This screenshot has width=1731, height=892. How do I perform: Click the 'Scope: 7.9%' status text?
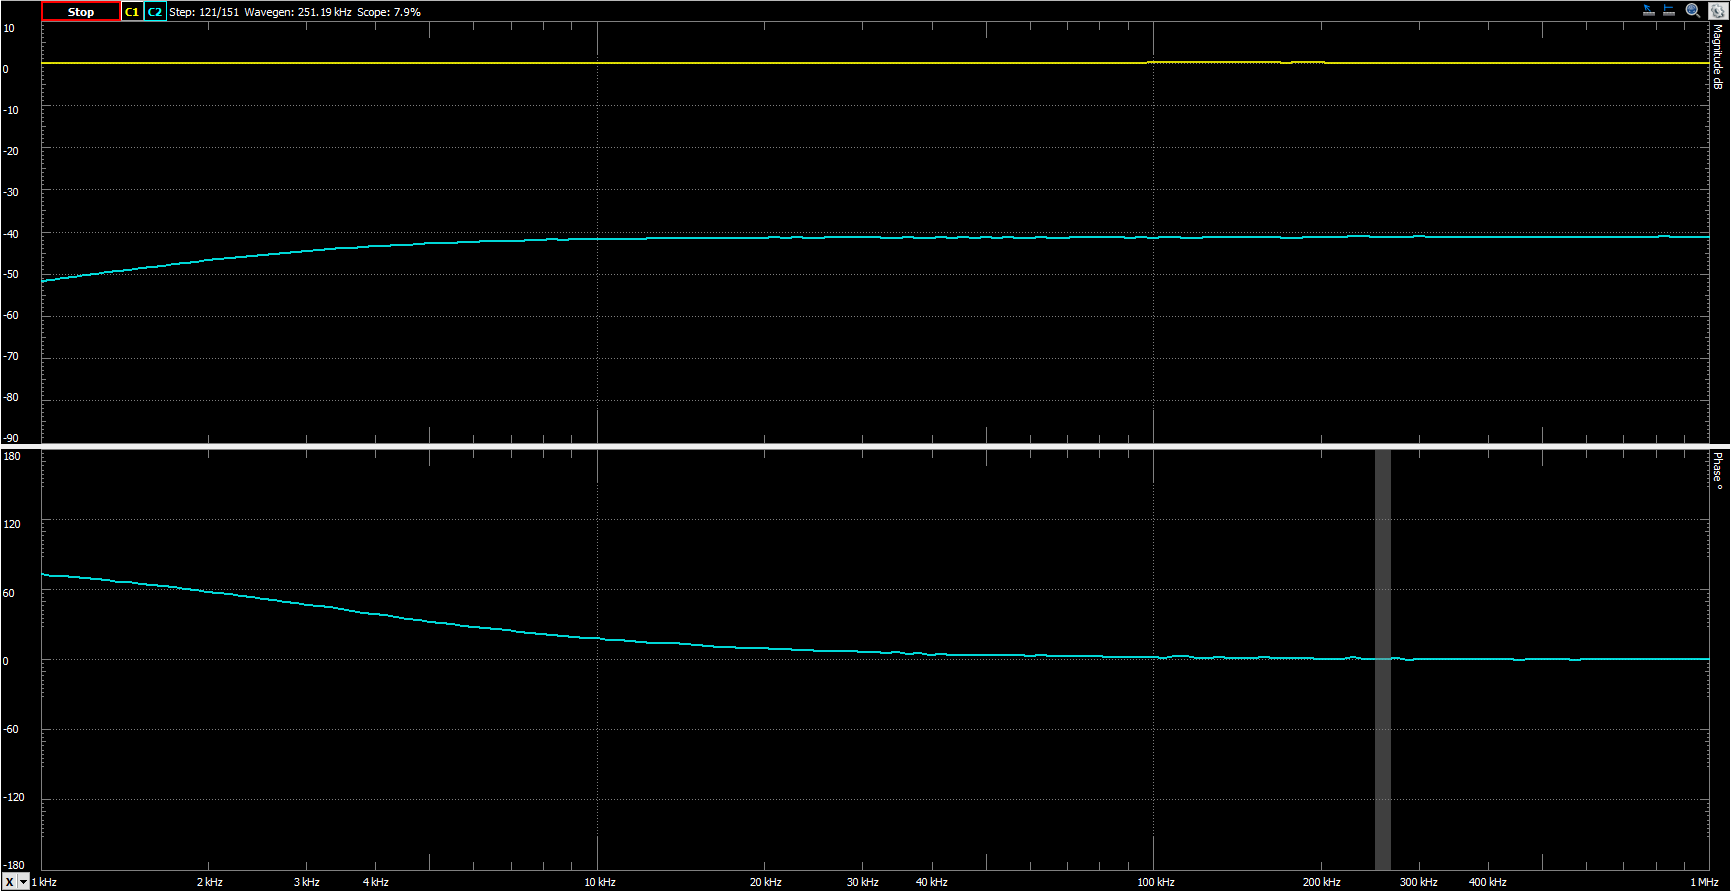[x=389, y=12]
